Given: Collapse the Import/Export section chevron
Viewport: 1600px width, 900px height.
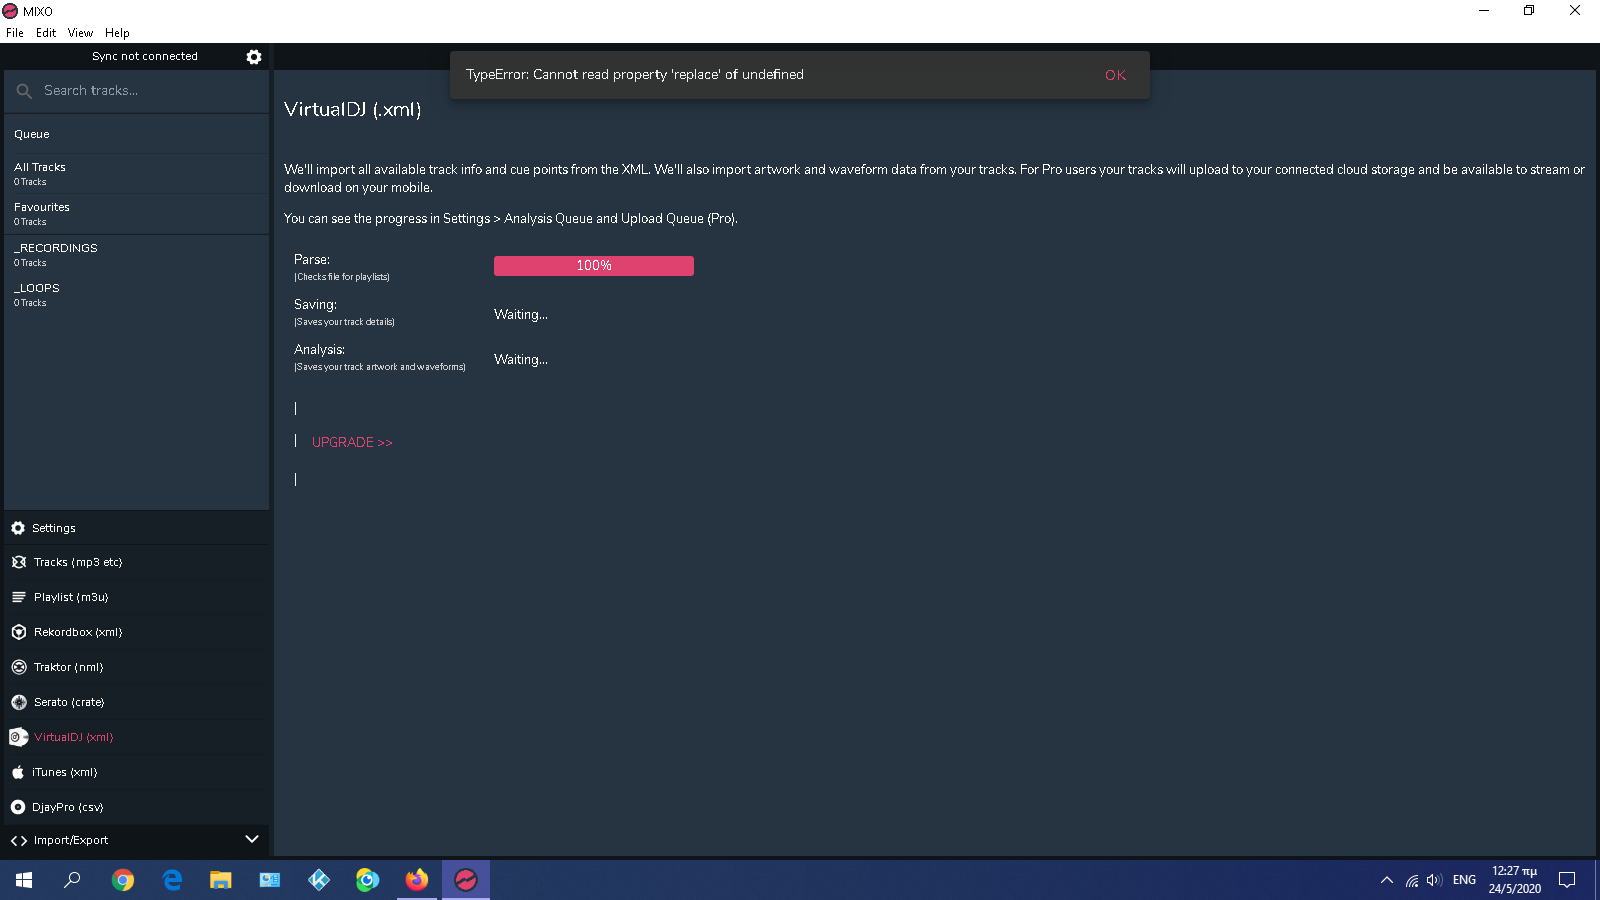Looking at the screenshot, I should click(x=252, y=839).
